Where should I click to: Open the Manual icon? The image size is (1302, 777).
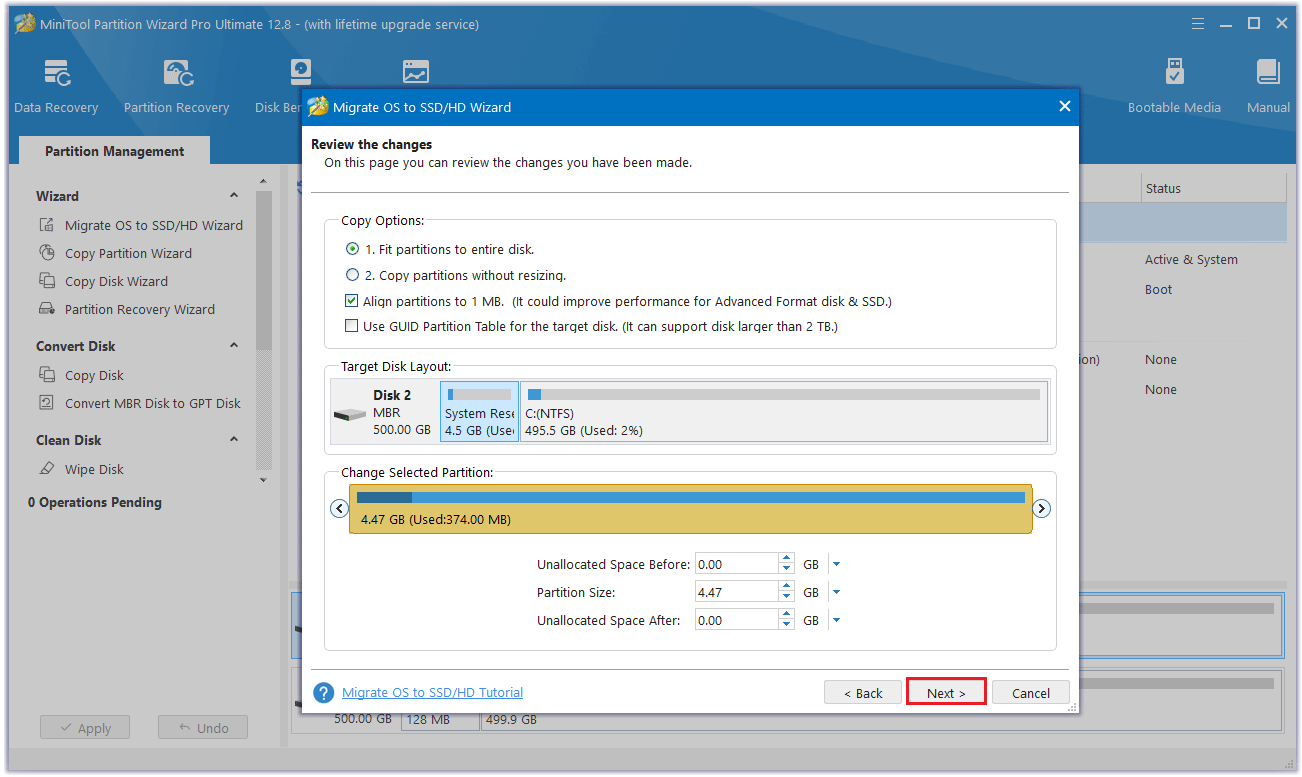pos(1268,85)
